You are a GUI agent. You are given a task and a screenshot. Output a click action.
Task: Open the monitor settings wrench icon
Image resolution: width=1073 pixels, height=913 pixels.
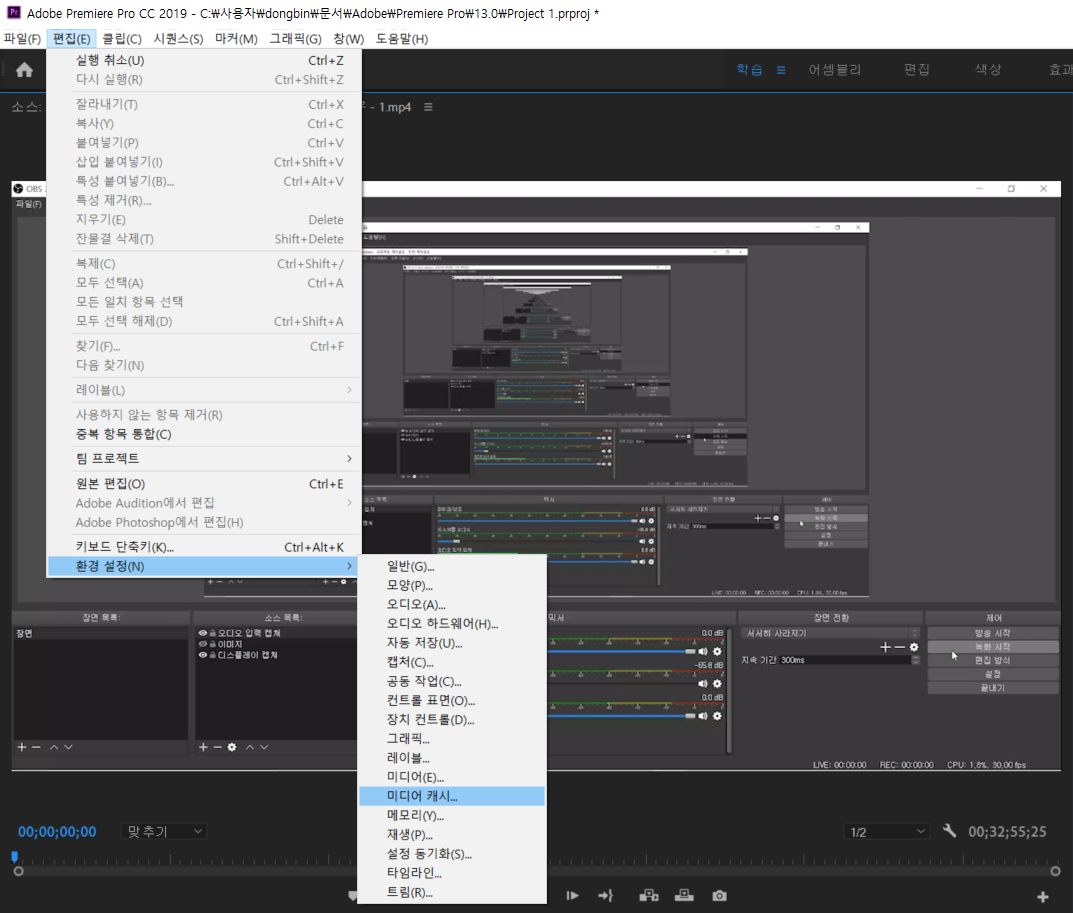pos(949,831)
